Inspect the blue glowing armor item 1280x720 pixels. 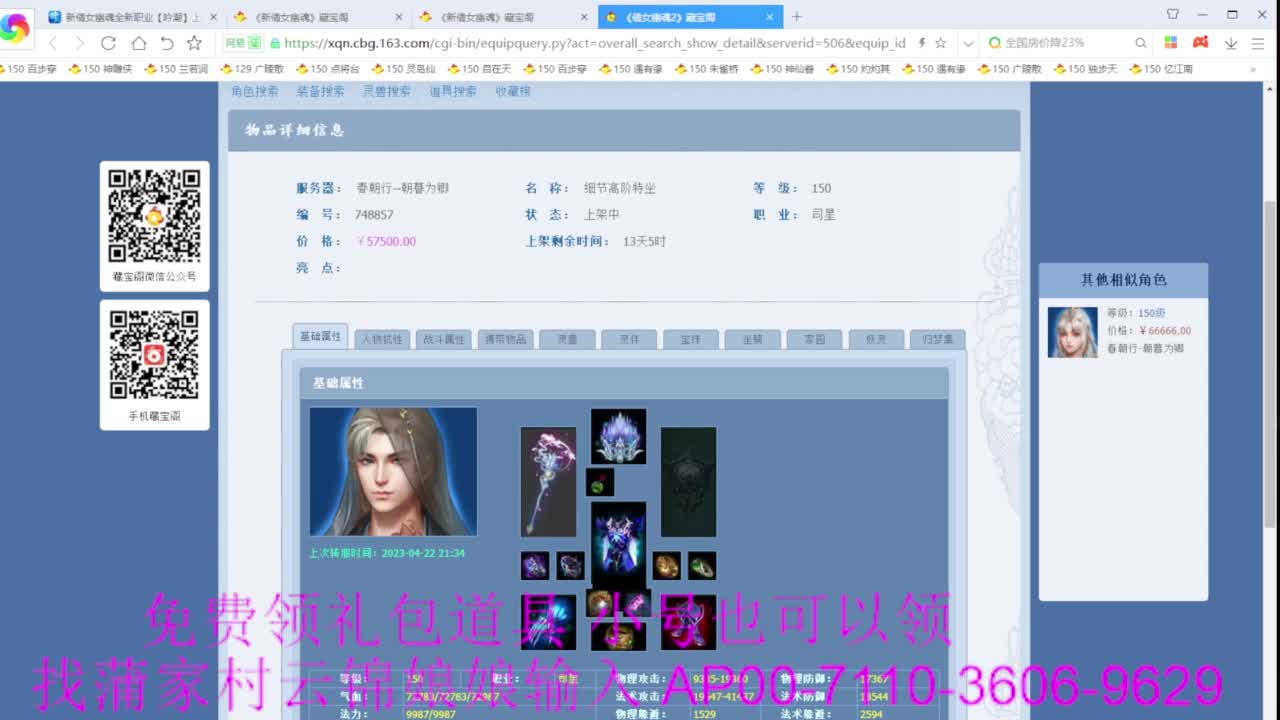618,543
